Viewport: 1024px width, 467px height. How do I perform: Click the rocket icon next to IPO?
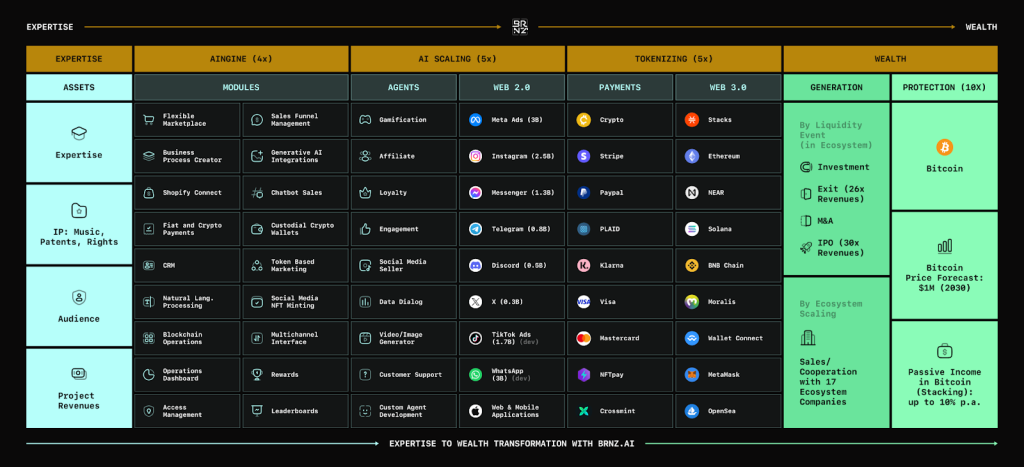[805, 248]
